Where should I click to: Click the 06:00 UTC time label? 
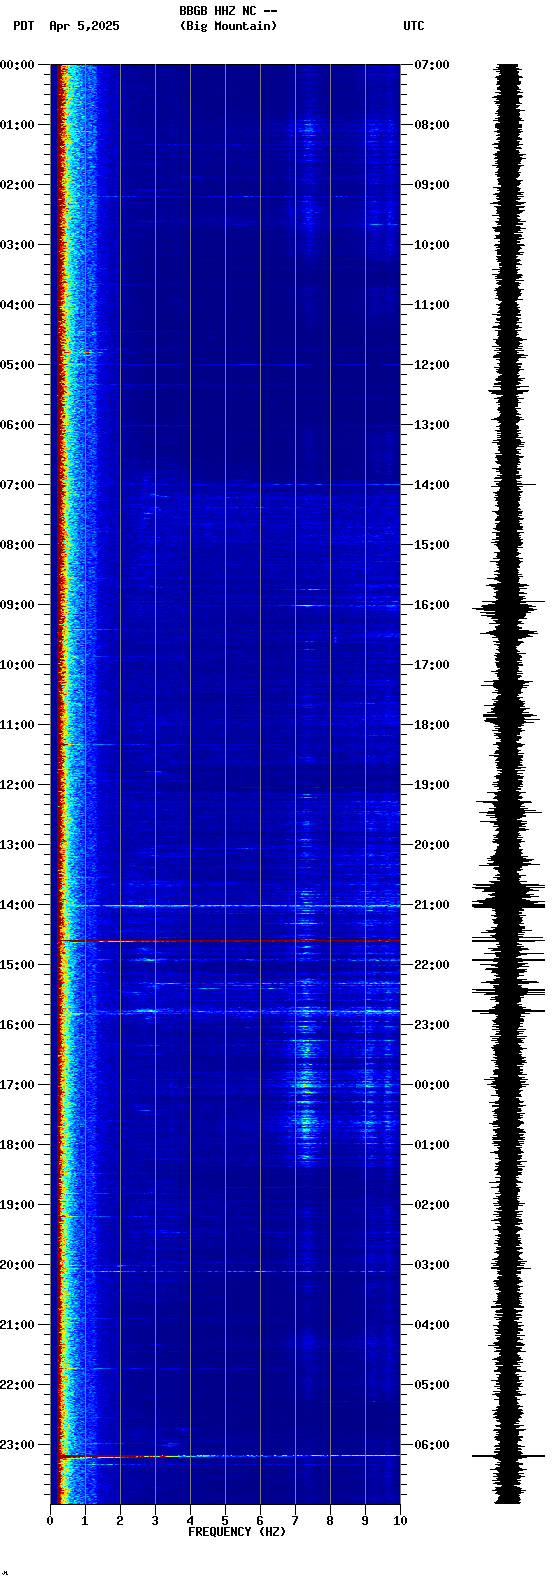(432, 1445)
